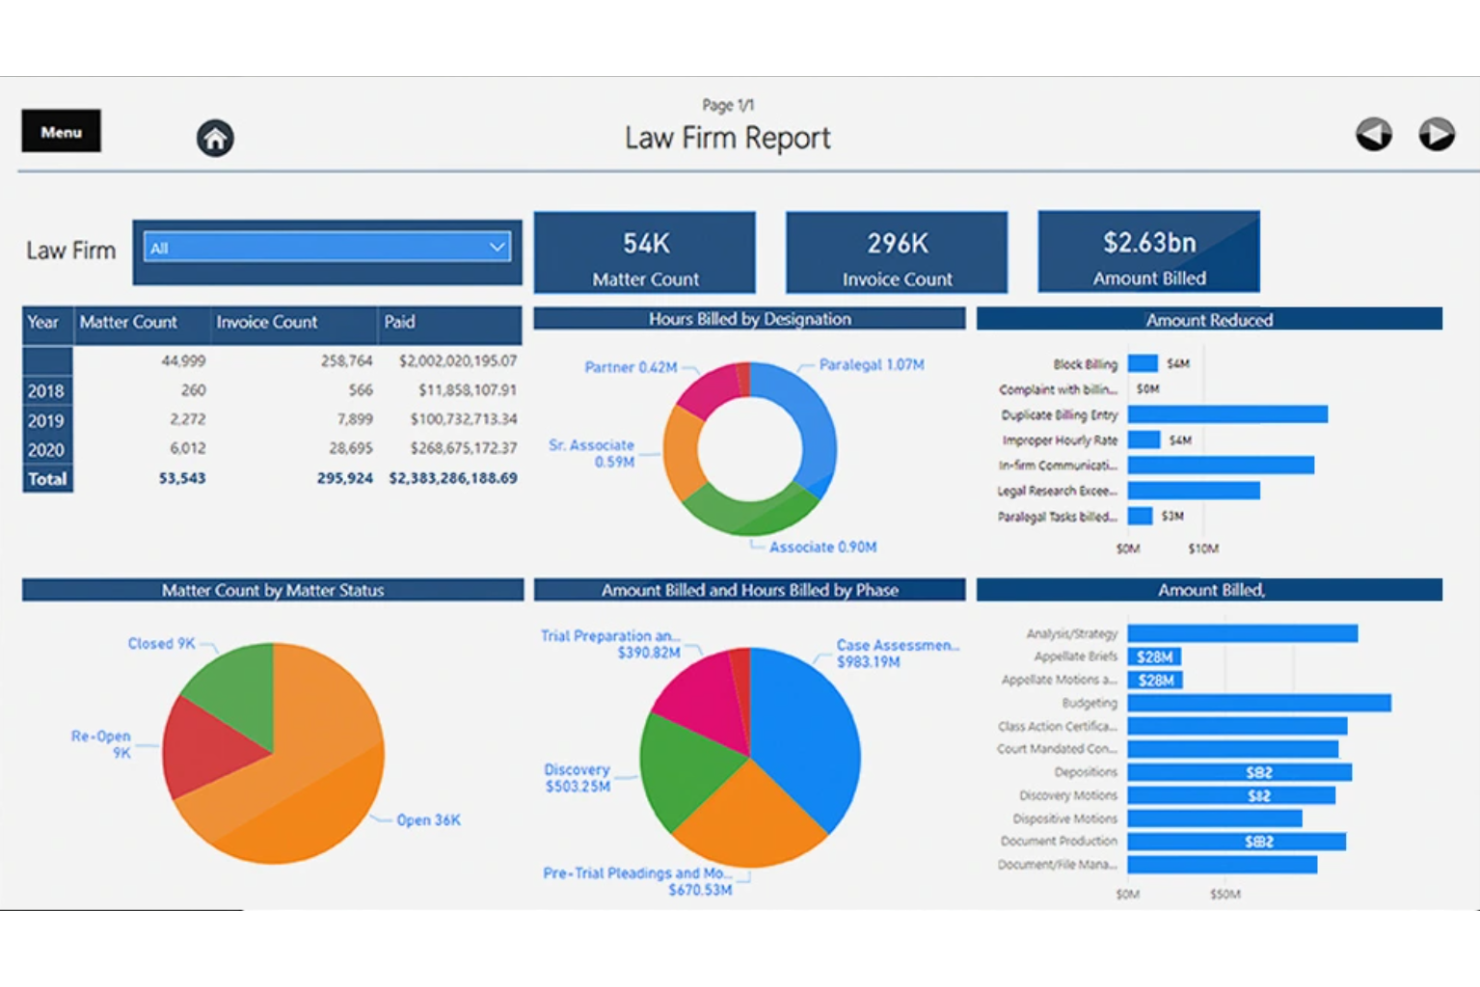
Task: Select the Analysis/Strategy bar
Action: (1243, 633)
